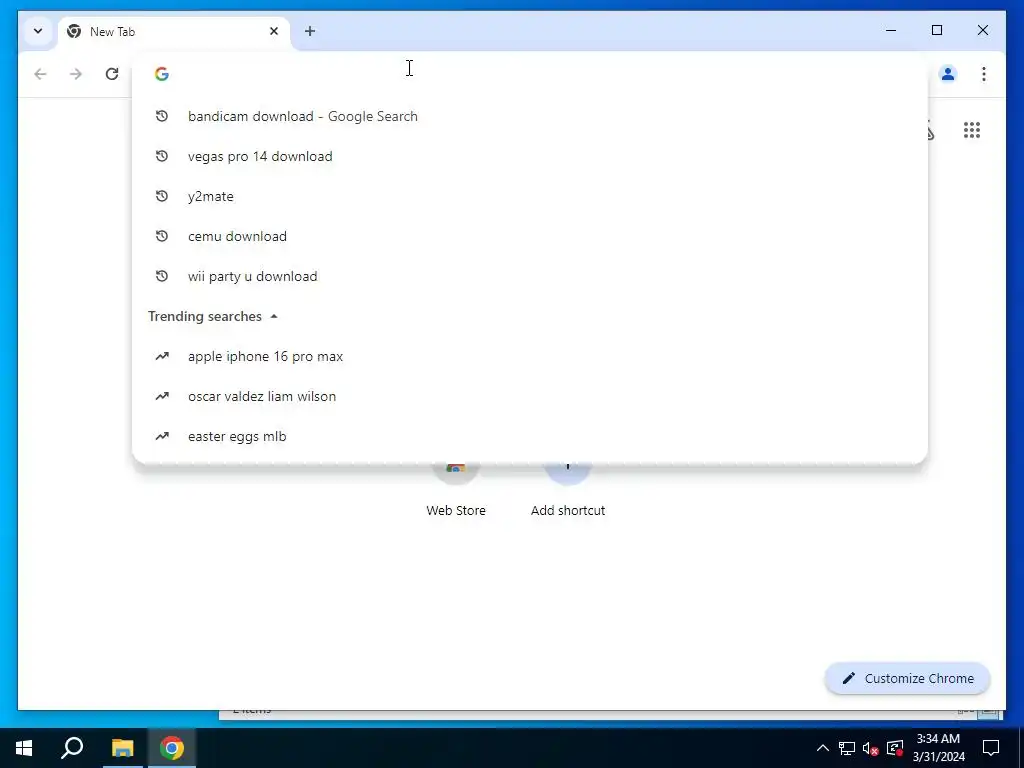Click the browser Back arrow
The image size is (1024, 768).
pyautogui.click(x=40, y=74)
